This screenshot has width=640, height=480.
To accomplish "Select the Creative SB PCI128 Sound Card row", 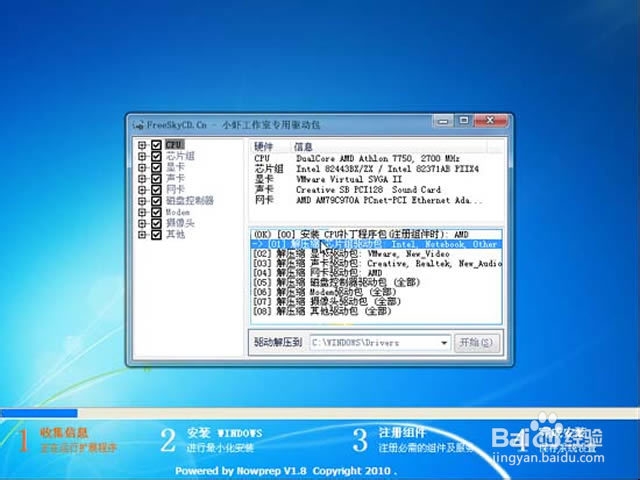I will click(367, 190).
